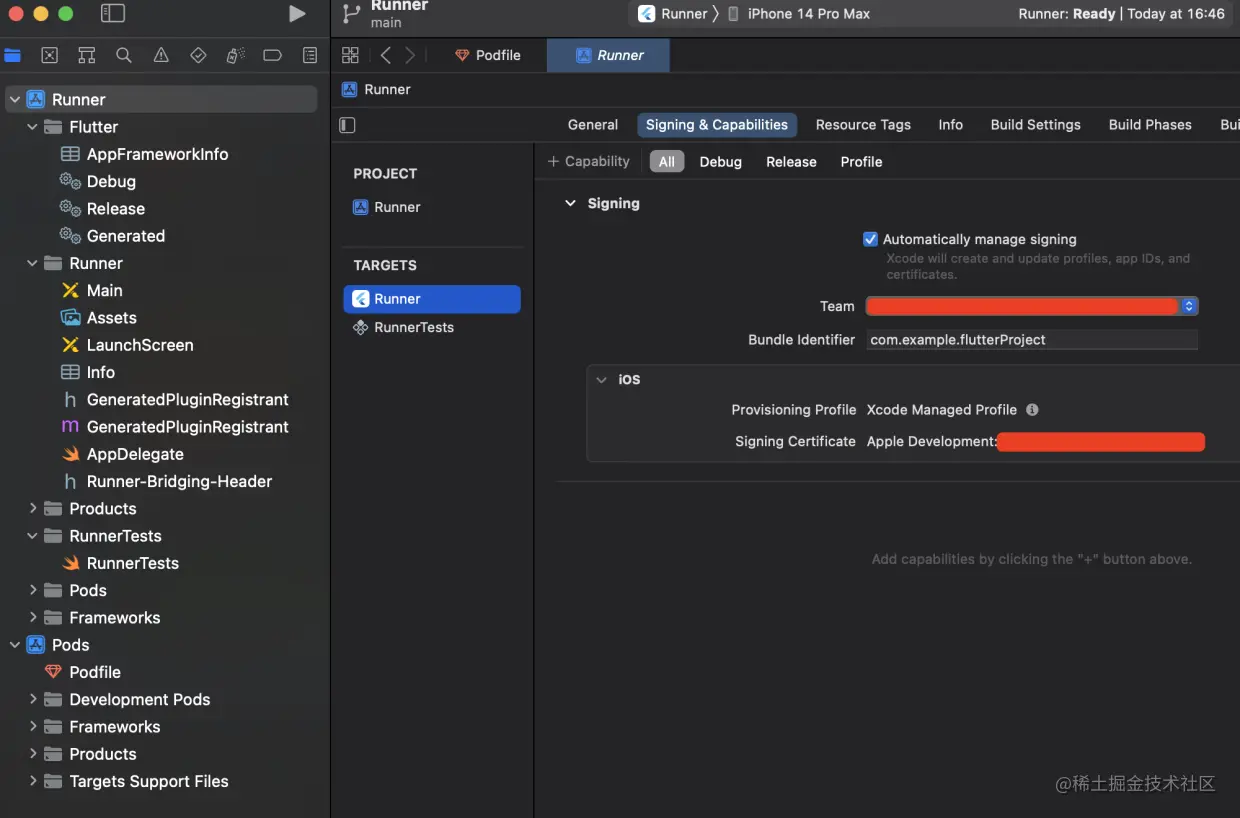Toggle the navigator sidebar panel icon
1240x818 pixels.
pos(113,13)
